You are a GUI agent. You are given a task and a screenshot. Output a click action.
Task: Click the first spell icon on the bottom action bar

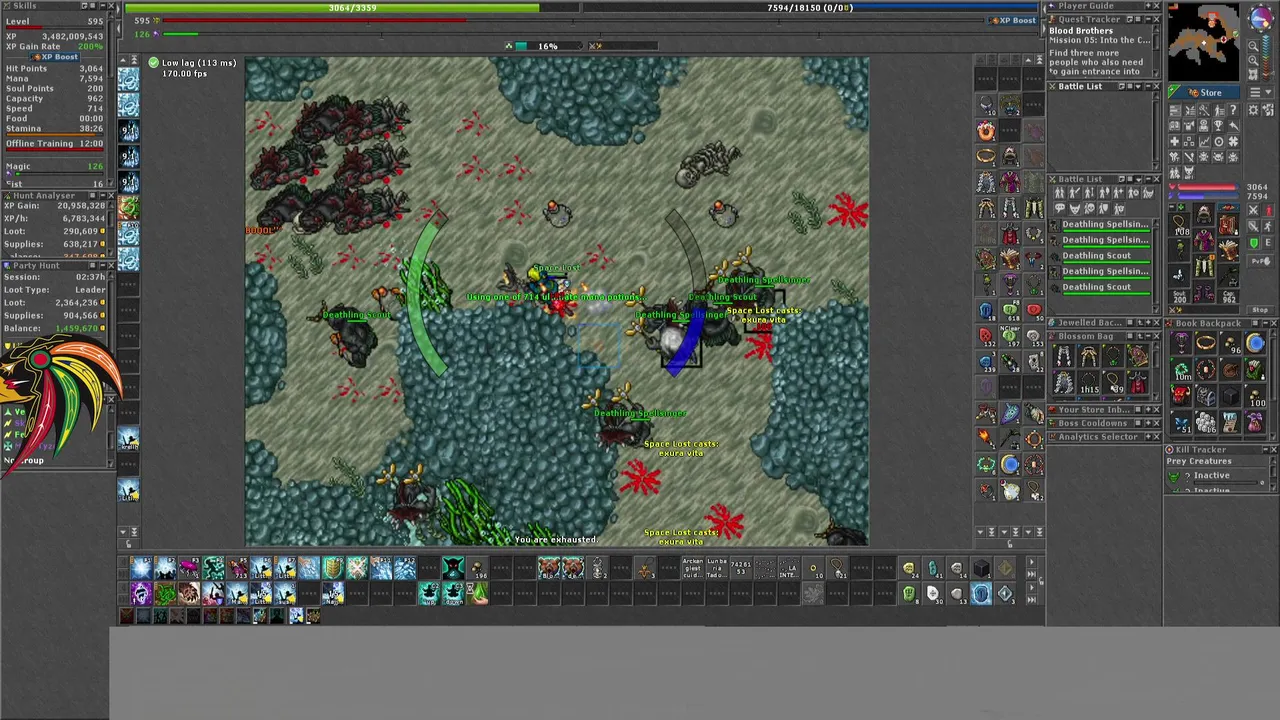[142, 568]
